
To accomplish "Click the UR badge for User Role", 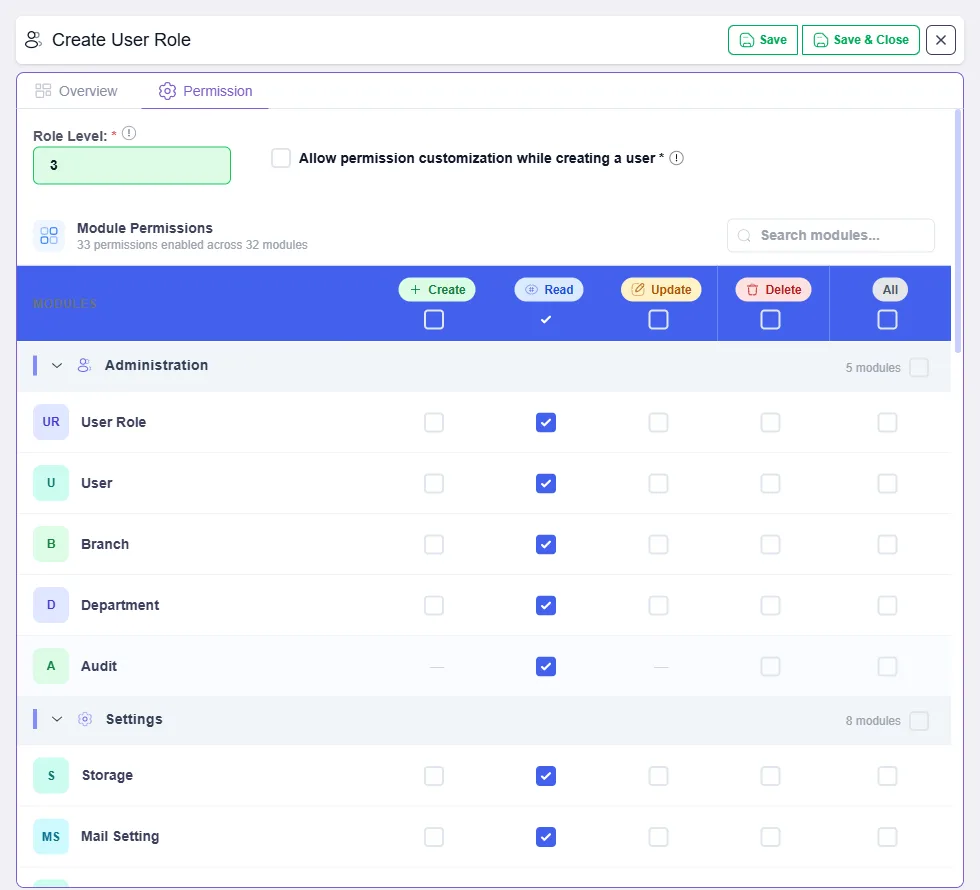I will pyautogui.click(x=51, y=422).
